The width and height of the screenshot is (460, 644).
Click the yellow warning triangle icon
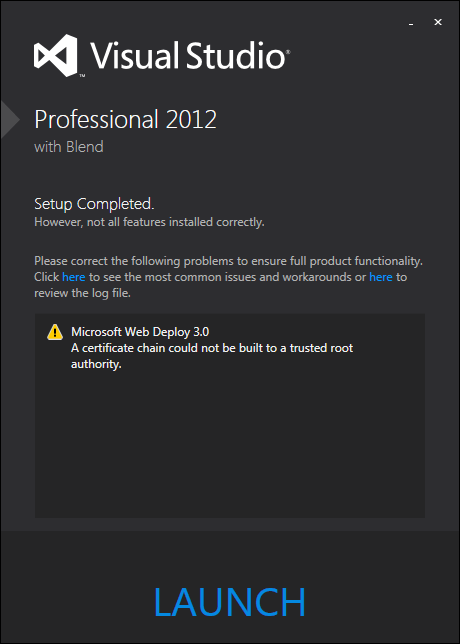[55, 332]
